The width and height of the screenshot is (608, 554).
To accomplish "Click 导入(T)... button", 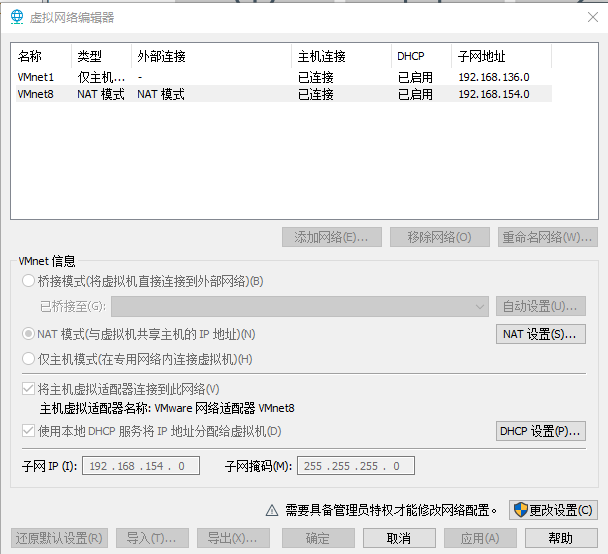I will [152, 538].
